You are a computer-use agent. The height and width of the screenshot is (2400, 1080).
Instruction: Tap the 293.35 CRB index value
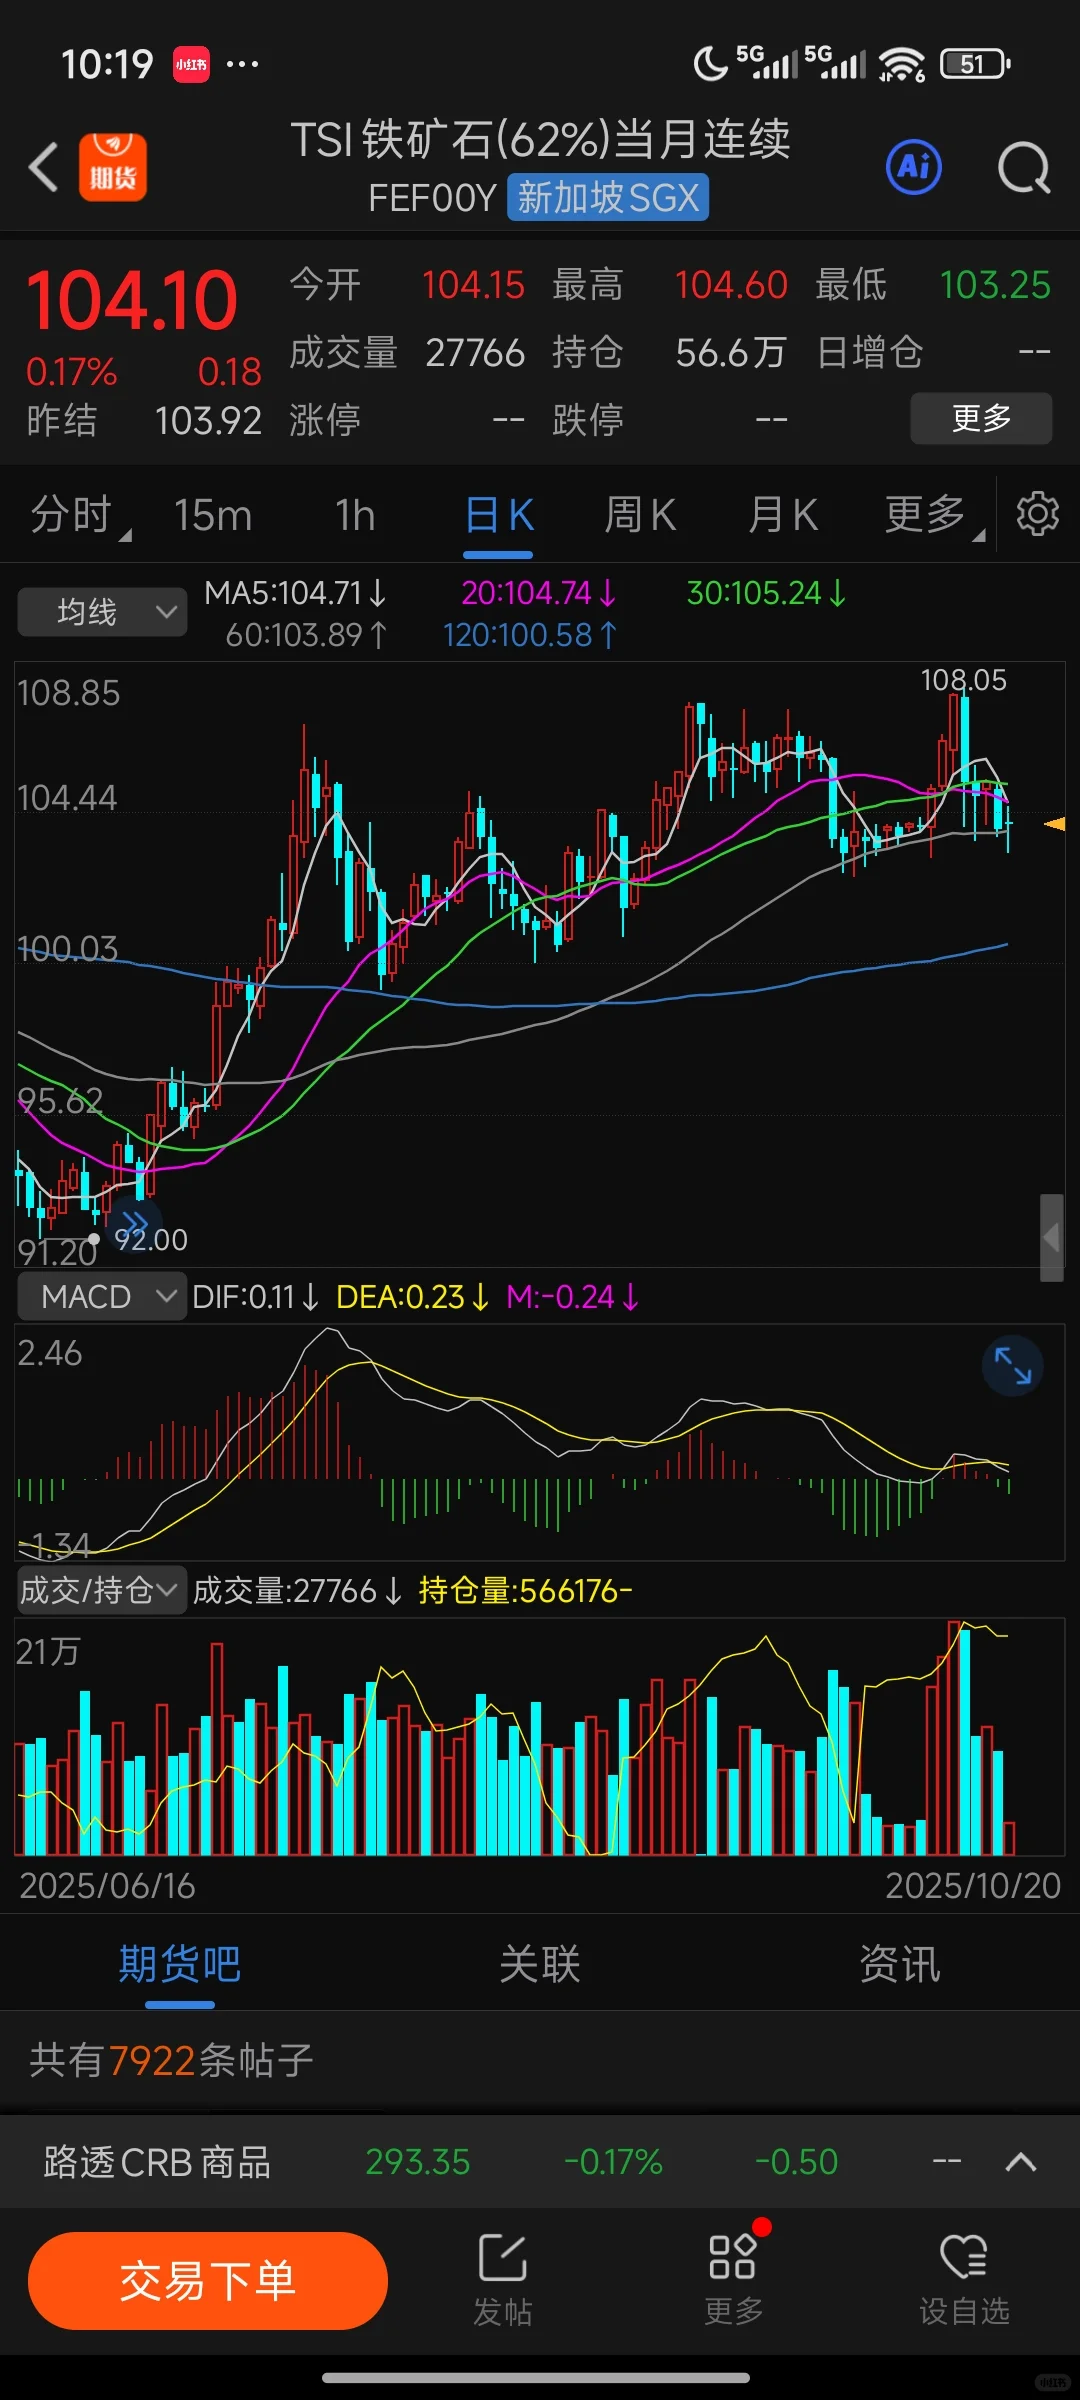(x=418, y=2163)
